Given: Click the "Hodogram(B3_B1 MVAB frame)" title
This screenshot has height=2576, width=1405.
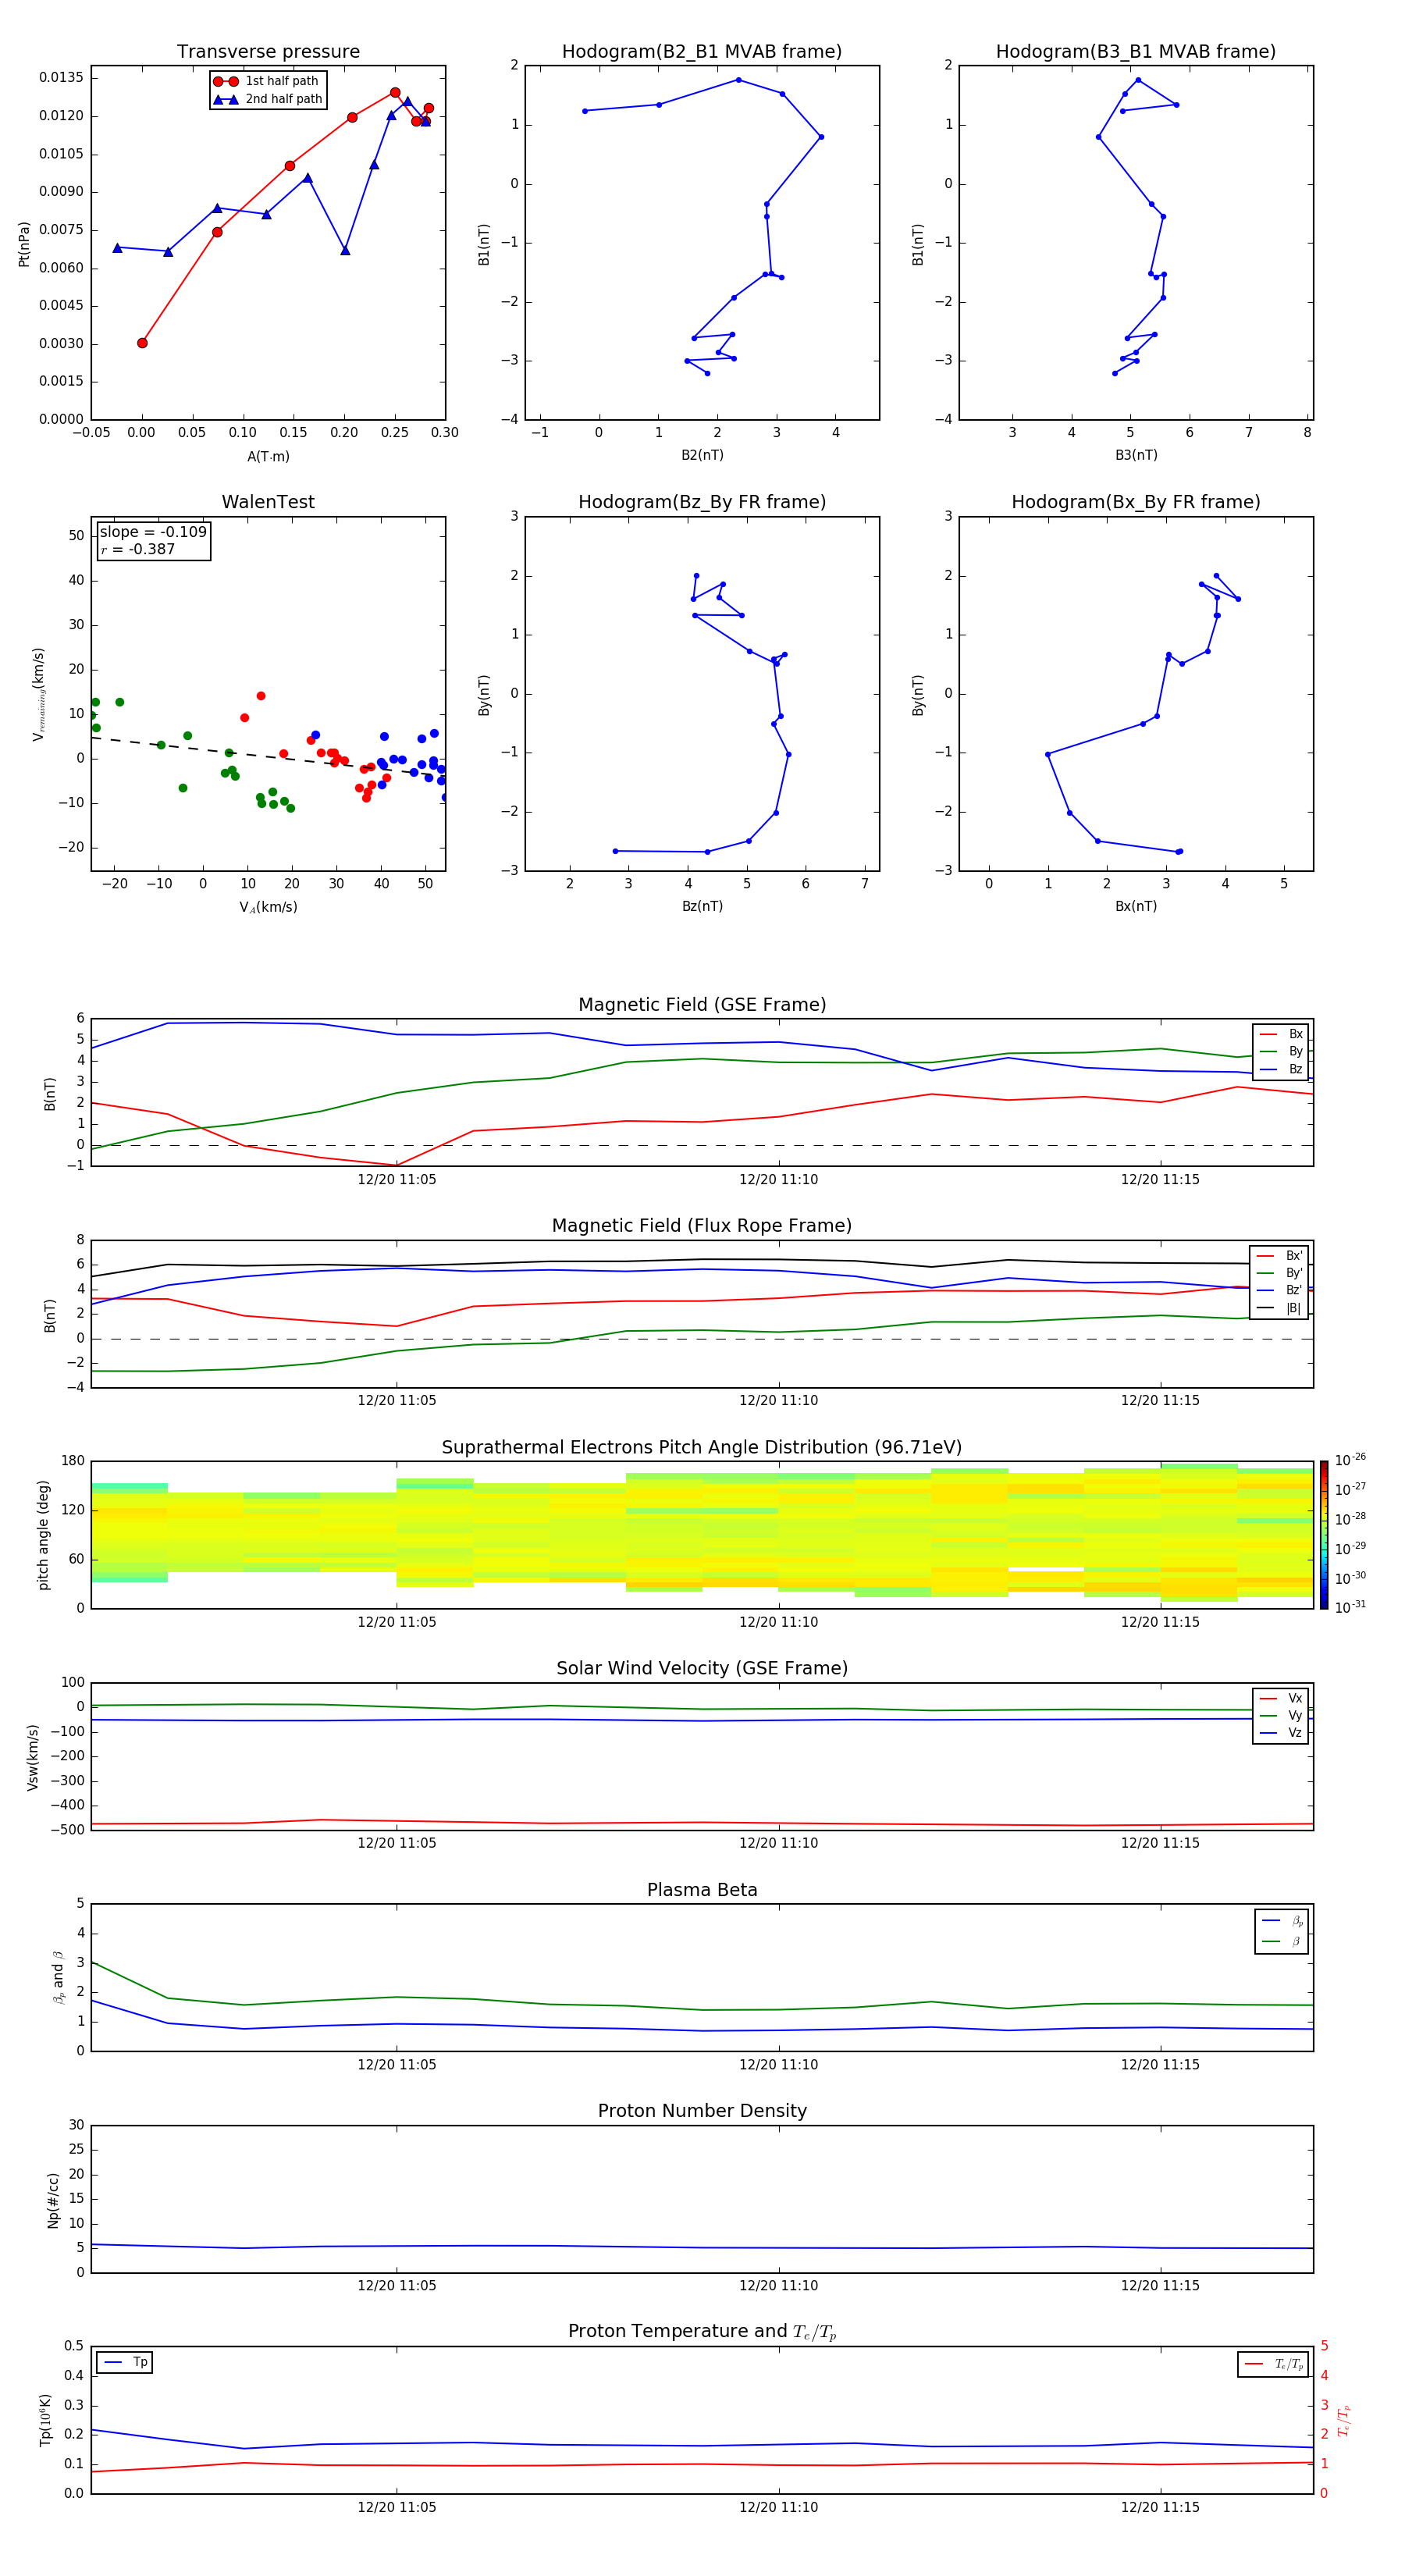Looking at the screenshot, I should [x=1136, y=51].
